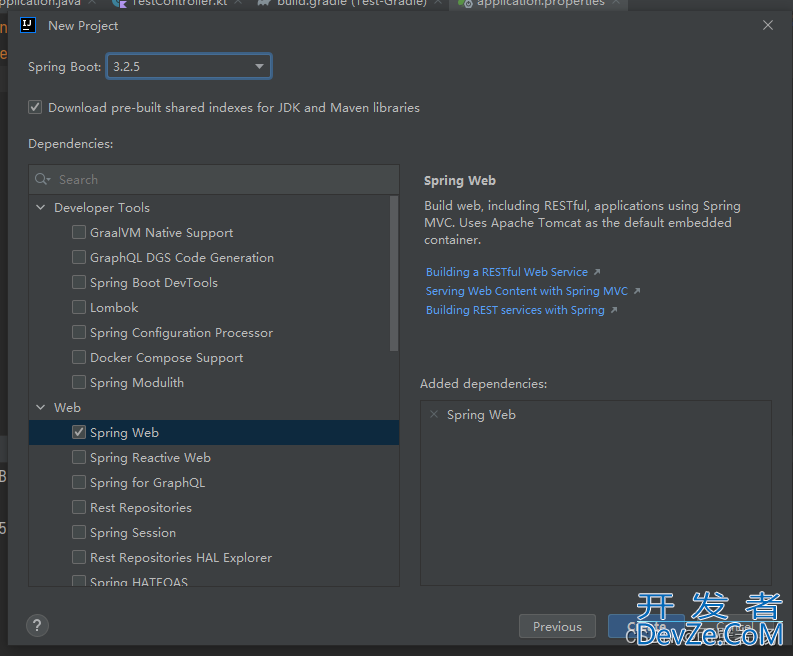Open Serving Web Content with Spring MVC link
The width and height of the screenshot is (793, 656).
coord(526,291)
